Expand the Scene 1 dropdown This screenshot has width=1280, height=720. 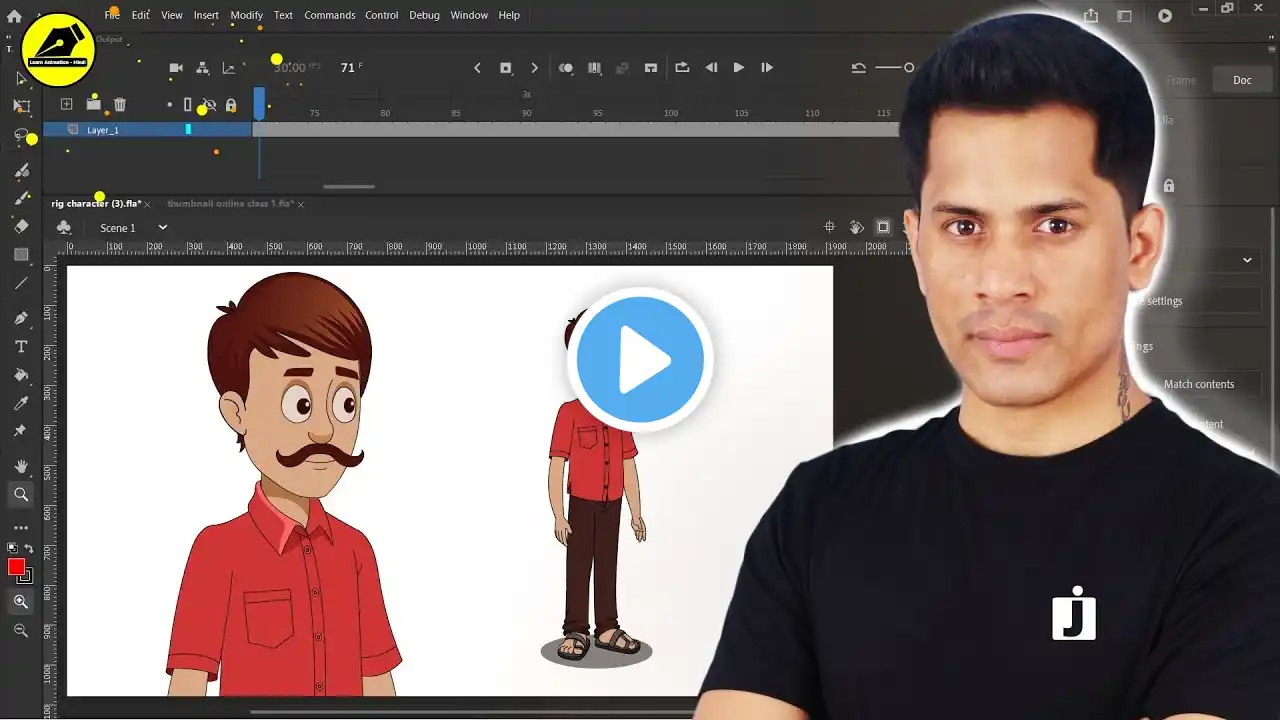tap(163, 228)
